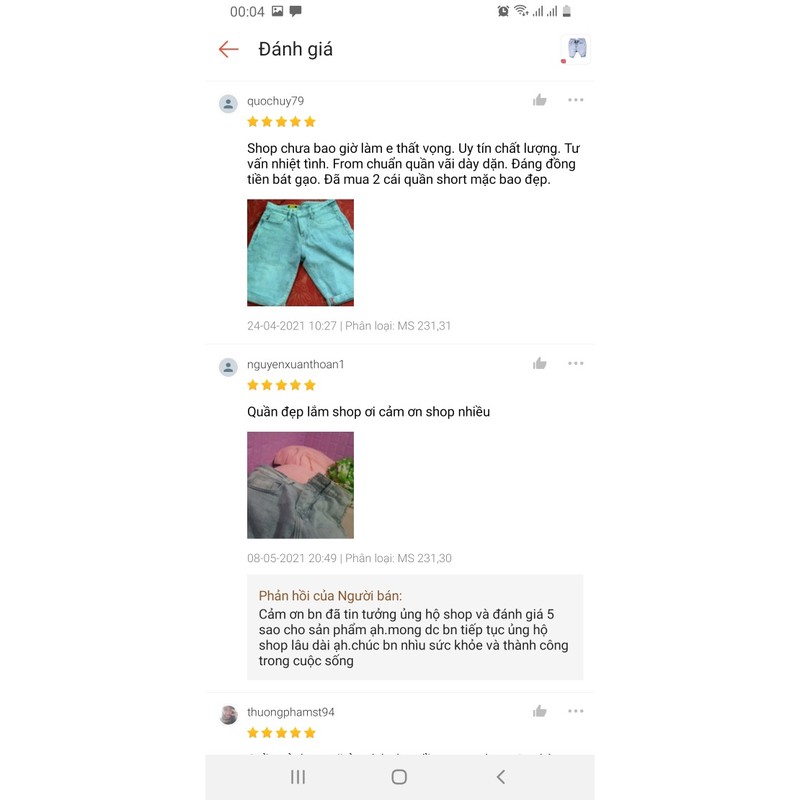Open the more options dots for nguyenxuanthoan1's review
Screen dimensions: 800x800
(576, 363)
